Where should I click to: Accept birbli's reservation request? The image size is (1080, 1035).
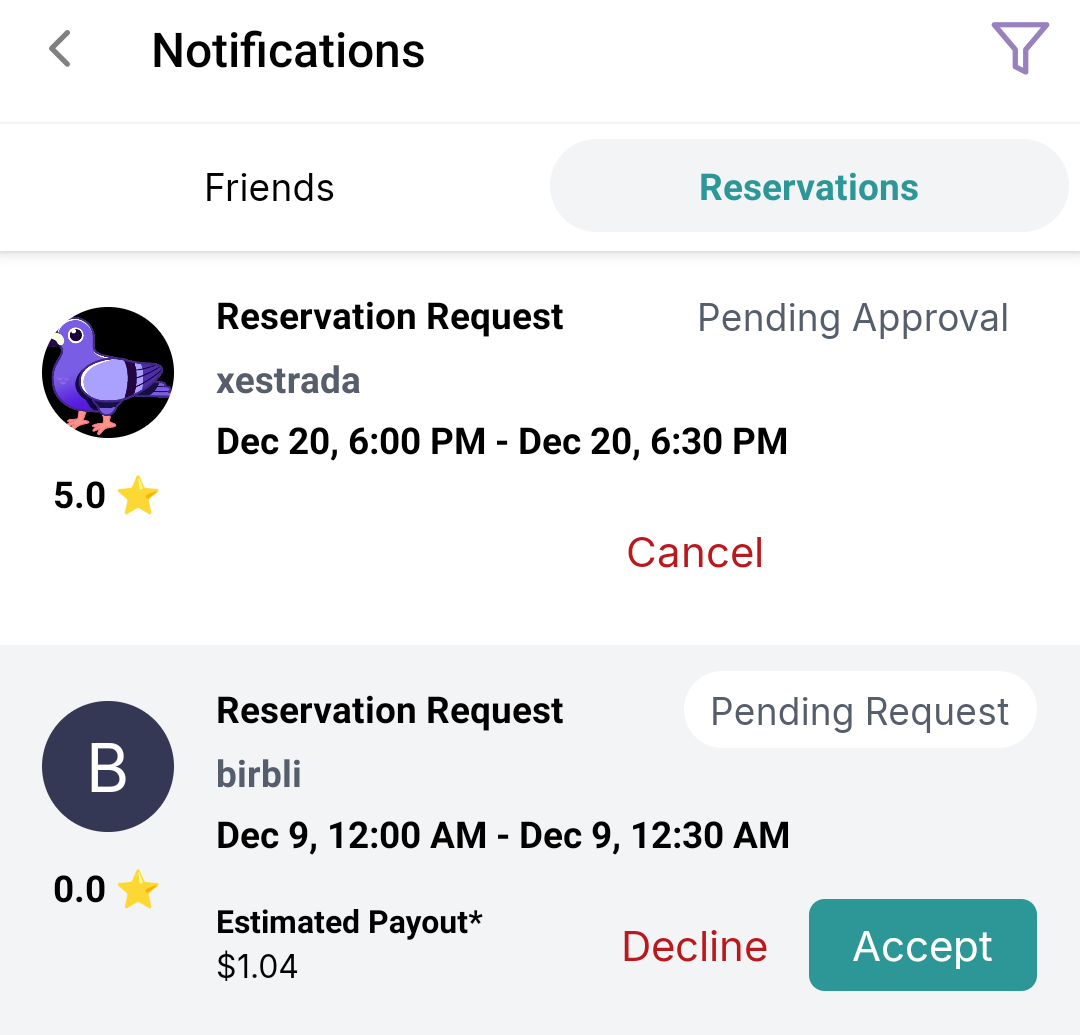tap(921, 945)
